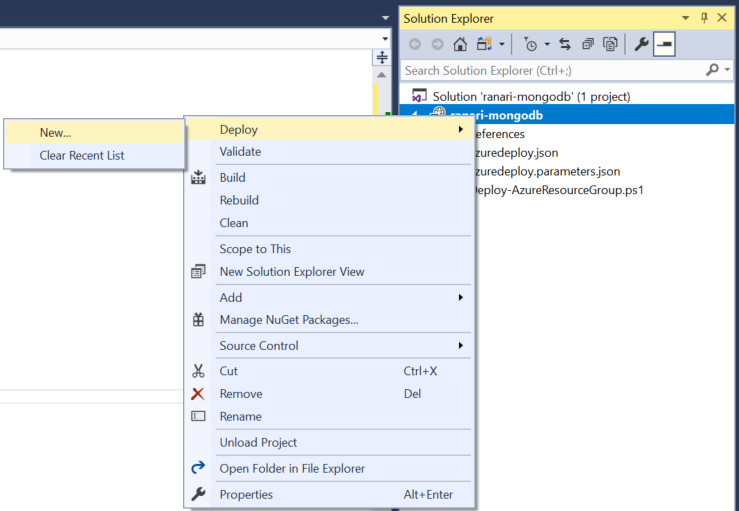The height and width of the screenshot is (511, 739).
Task: Choose Manage NuGet Packages... menu entry
Action: click(x=288, y=320)
